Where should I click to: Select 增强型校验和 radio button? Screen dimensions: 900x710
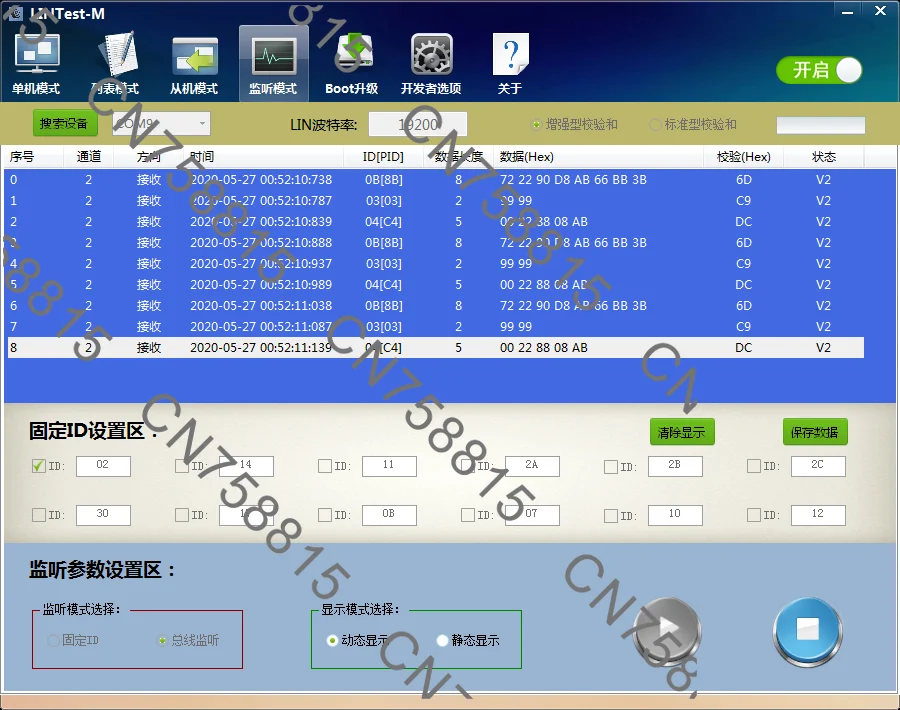[x=536, y=125]
